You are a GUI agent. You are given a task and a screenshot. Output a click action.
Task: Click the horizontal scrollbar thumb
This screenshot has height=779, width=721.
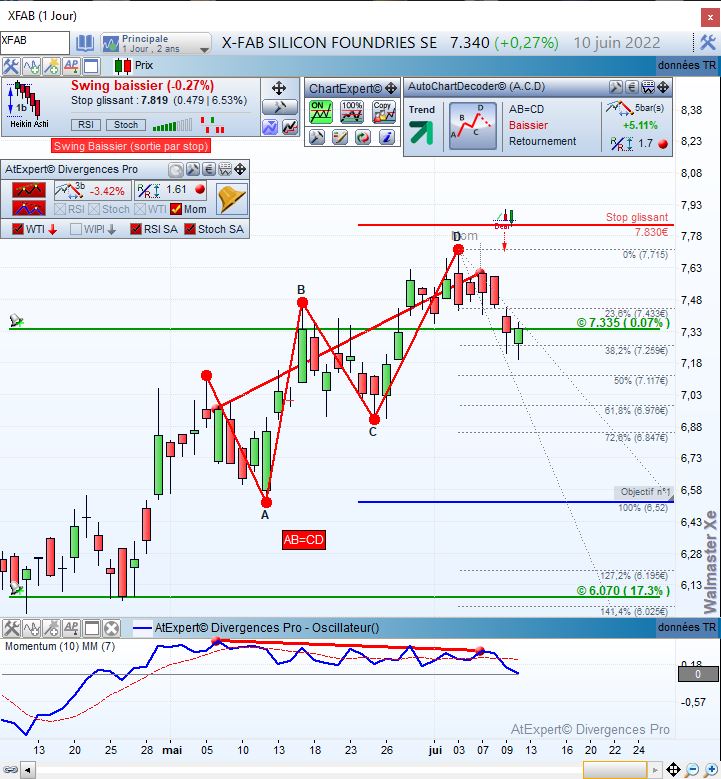615,770
